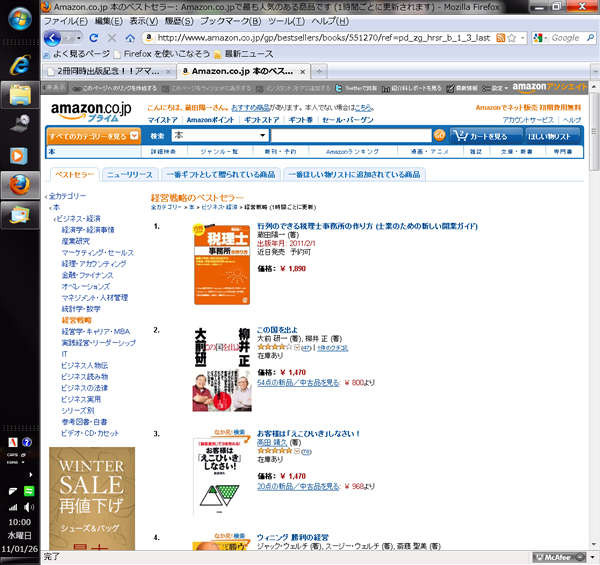Image resolution: width=600 pixels, height=565 pixels.
Task: Click the RSS feed icon in address bar
Action: coord(501,37)
